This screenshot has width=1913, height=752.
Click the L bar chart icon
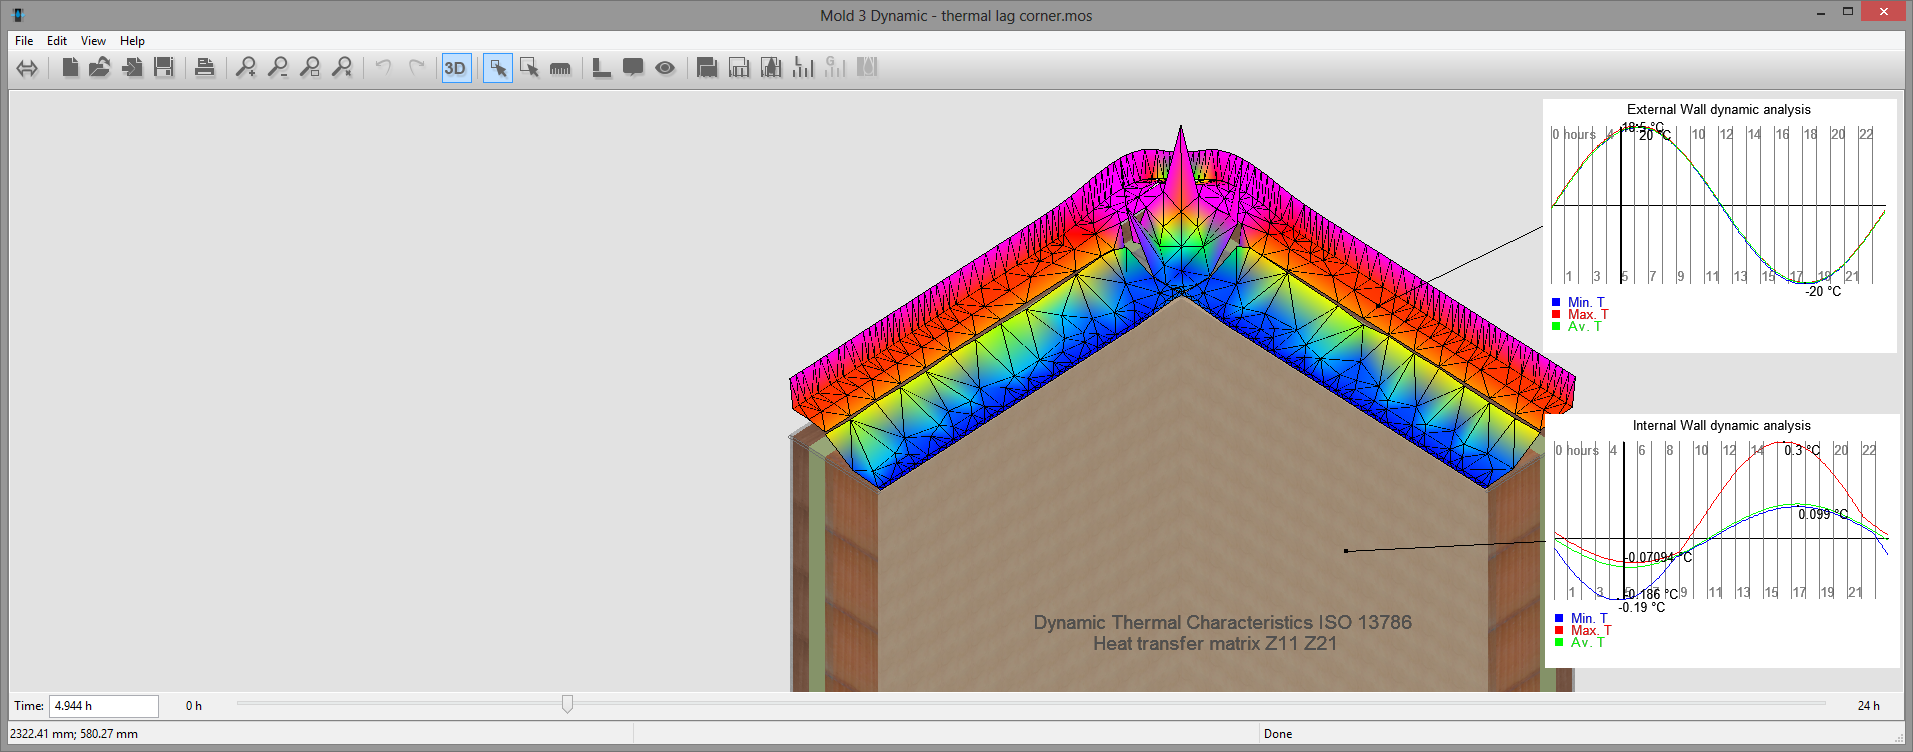pos(803,68)
